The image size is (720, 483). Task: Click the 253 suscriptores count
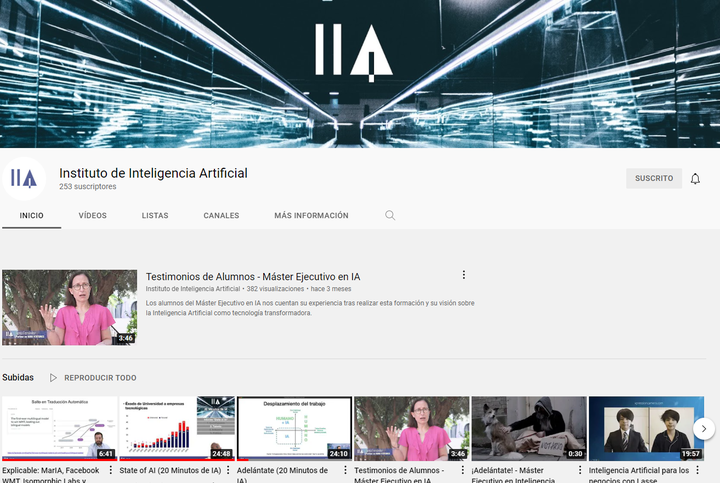88,186
